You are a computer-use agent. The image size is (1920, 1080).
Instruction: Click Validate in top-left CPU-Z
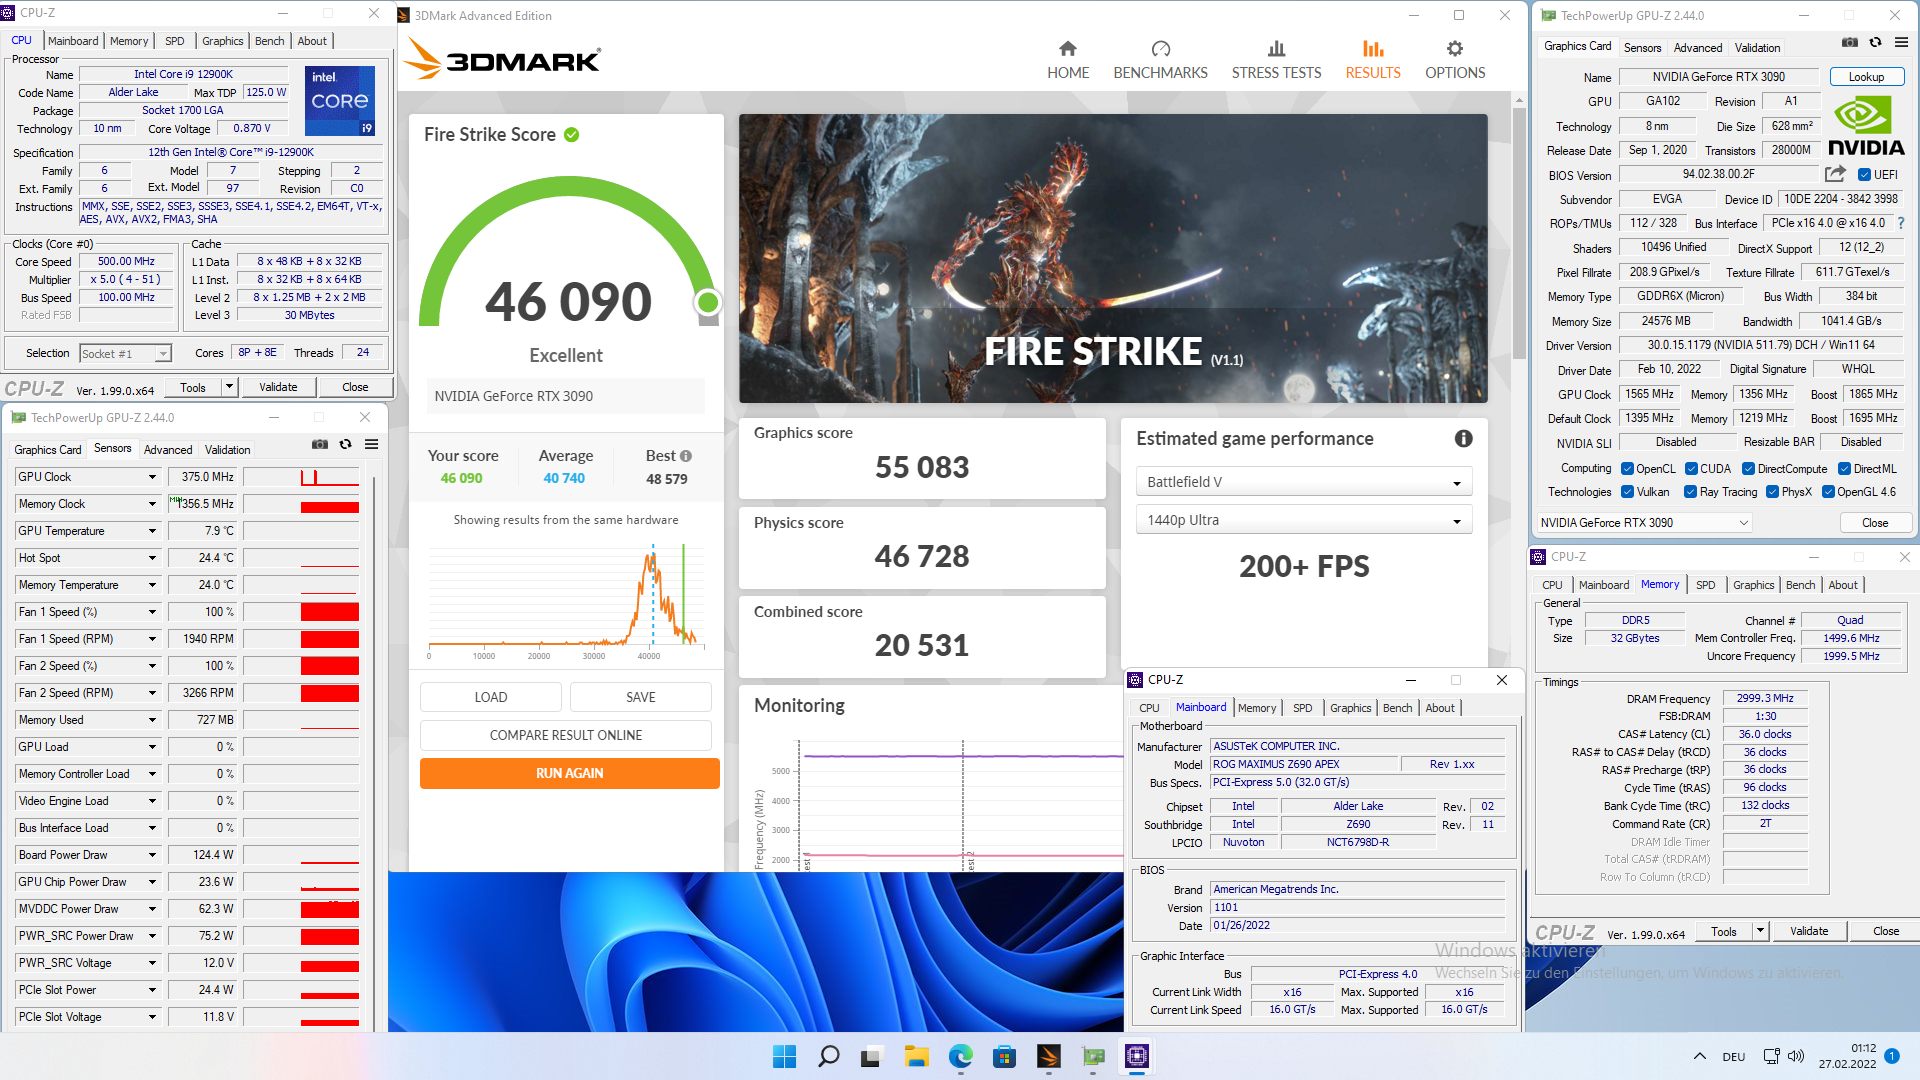coord(278,387)
